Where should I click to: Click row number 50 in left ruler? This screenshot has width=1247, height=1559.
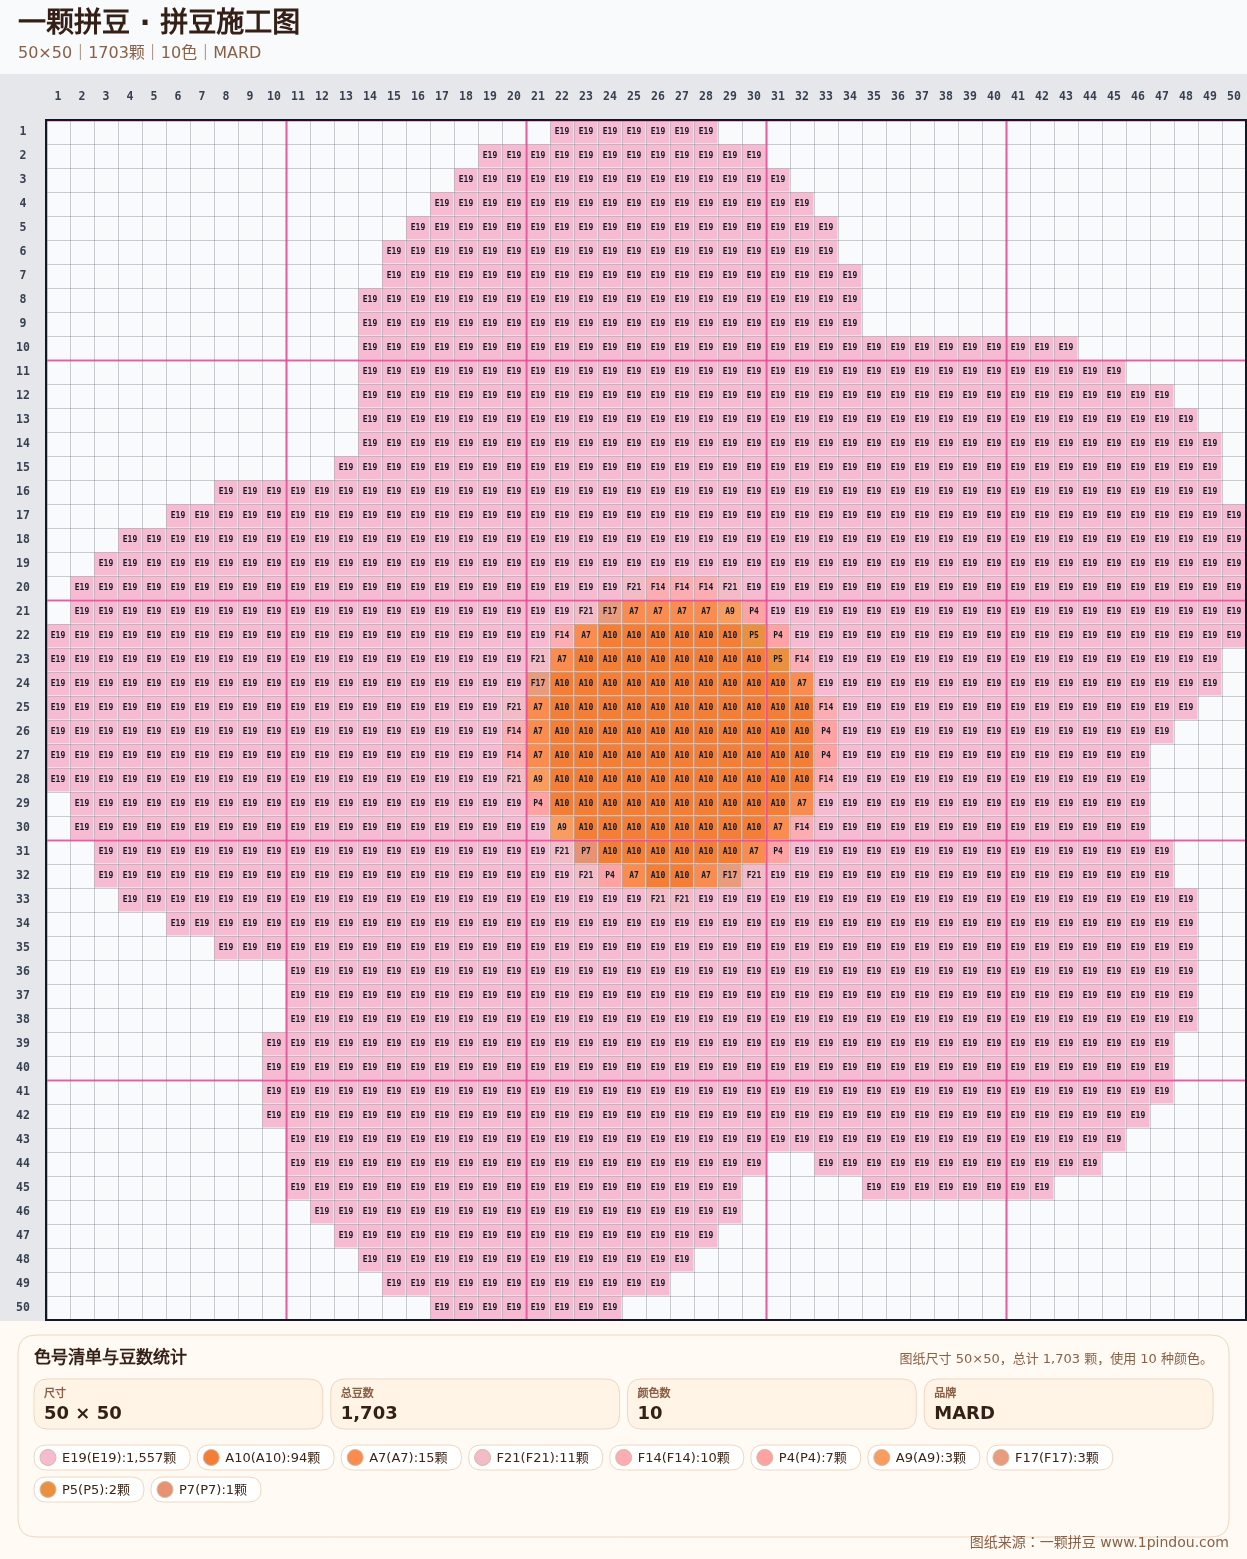point(23,1307)
